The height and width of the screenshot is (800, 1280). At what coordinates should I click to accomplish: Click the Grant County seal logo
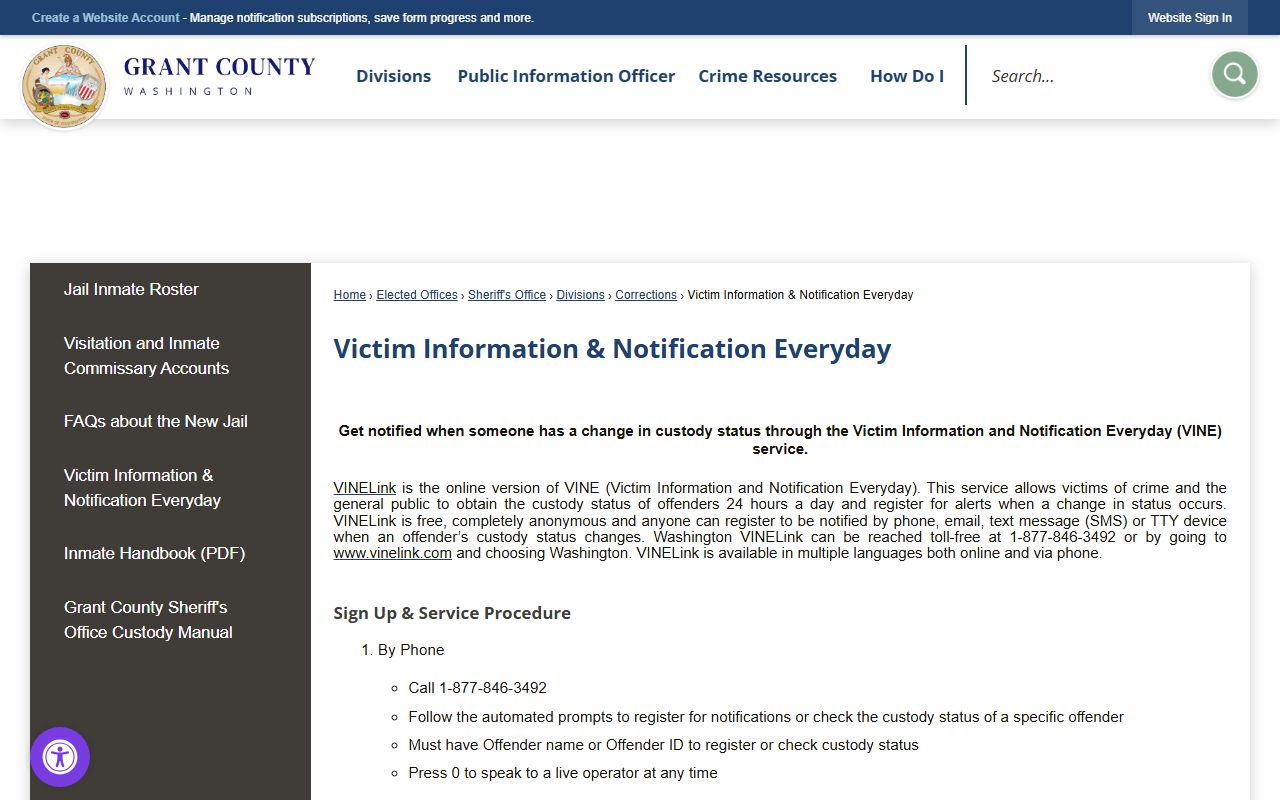(64, 87)
